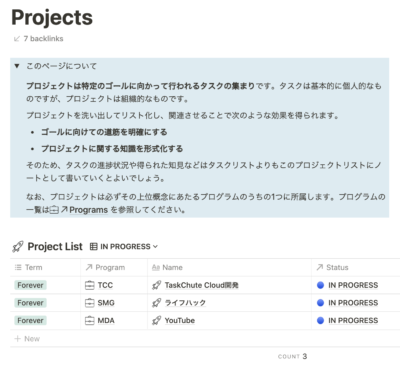Image resolution: width=400 pixels, height=374 pixels.
Task: Click the ゴールに向けての道筋を明確にする bullet text
Action: pos(104,132)
